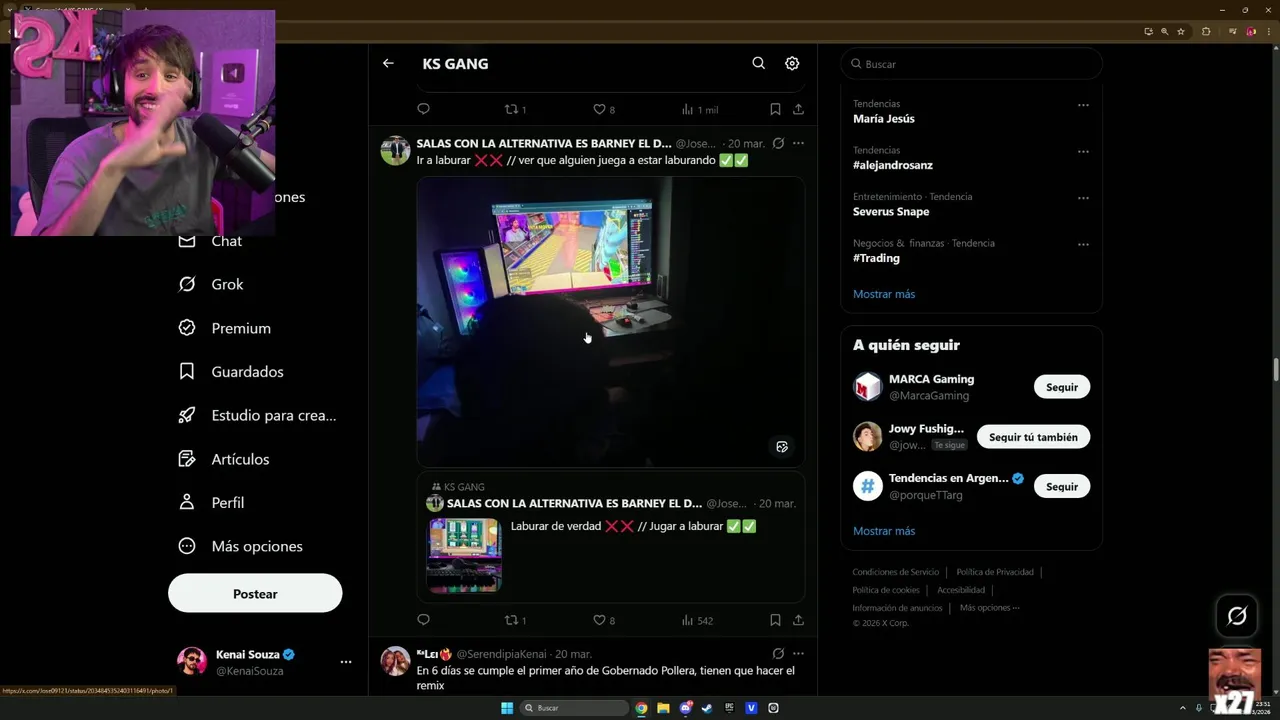Open Política de cookies link

click(886, 590)
